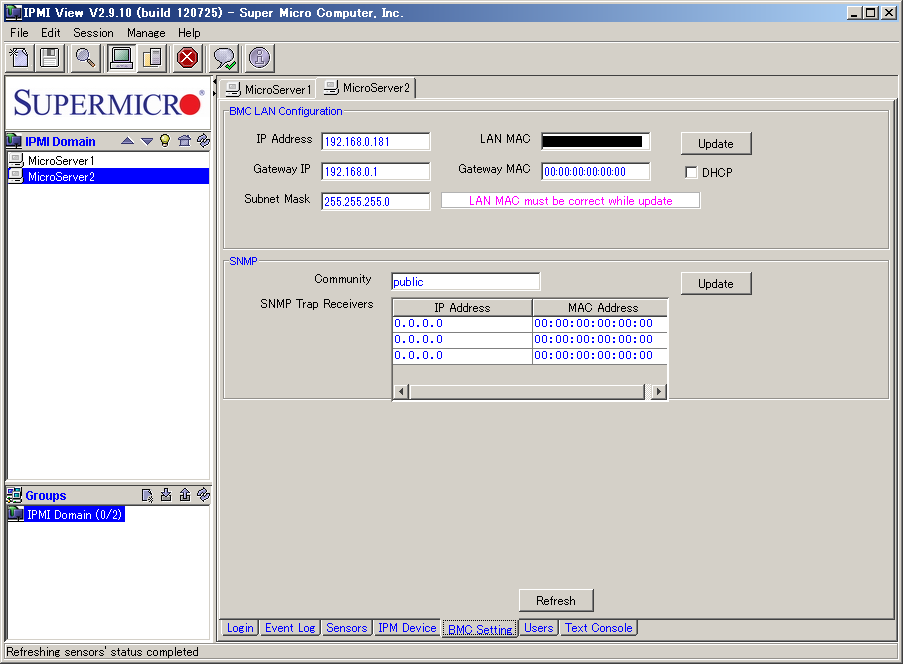Viewport: 903px width, 664px height.
Task: Click the second trap receiver MAC address cell
Action: (600, 340)
